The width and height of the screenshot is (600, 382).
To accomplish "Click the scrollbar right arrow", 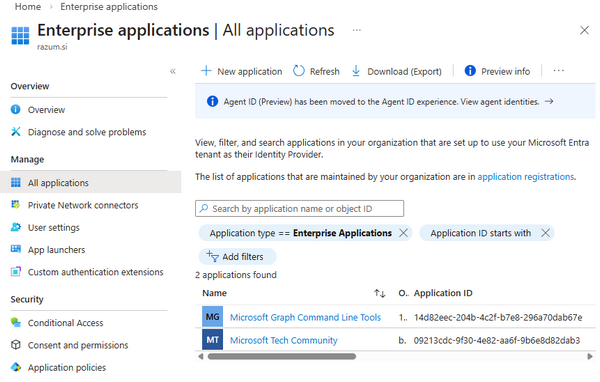I will click(x=590, y=356).
